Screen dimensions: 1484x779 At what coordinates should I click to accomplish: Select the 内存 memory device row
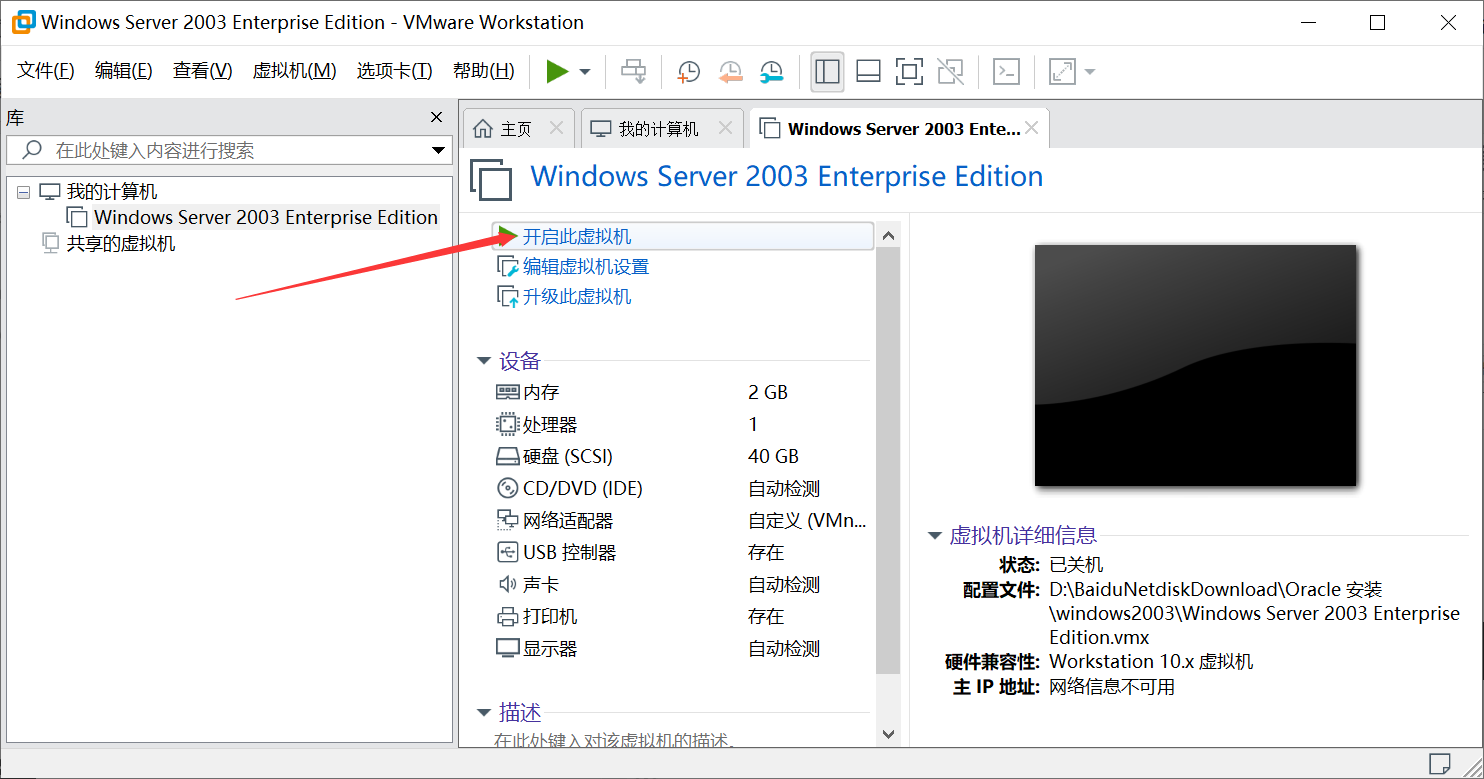[683, 392]
